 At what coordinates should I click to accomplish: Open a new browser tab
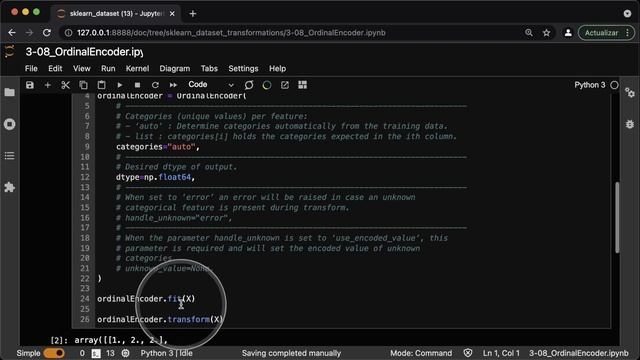tap(193, 13)
